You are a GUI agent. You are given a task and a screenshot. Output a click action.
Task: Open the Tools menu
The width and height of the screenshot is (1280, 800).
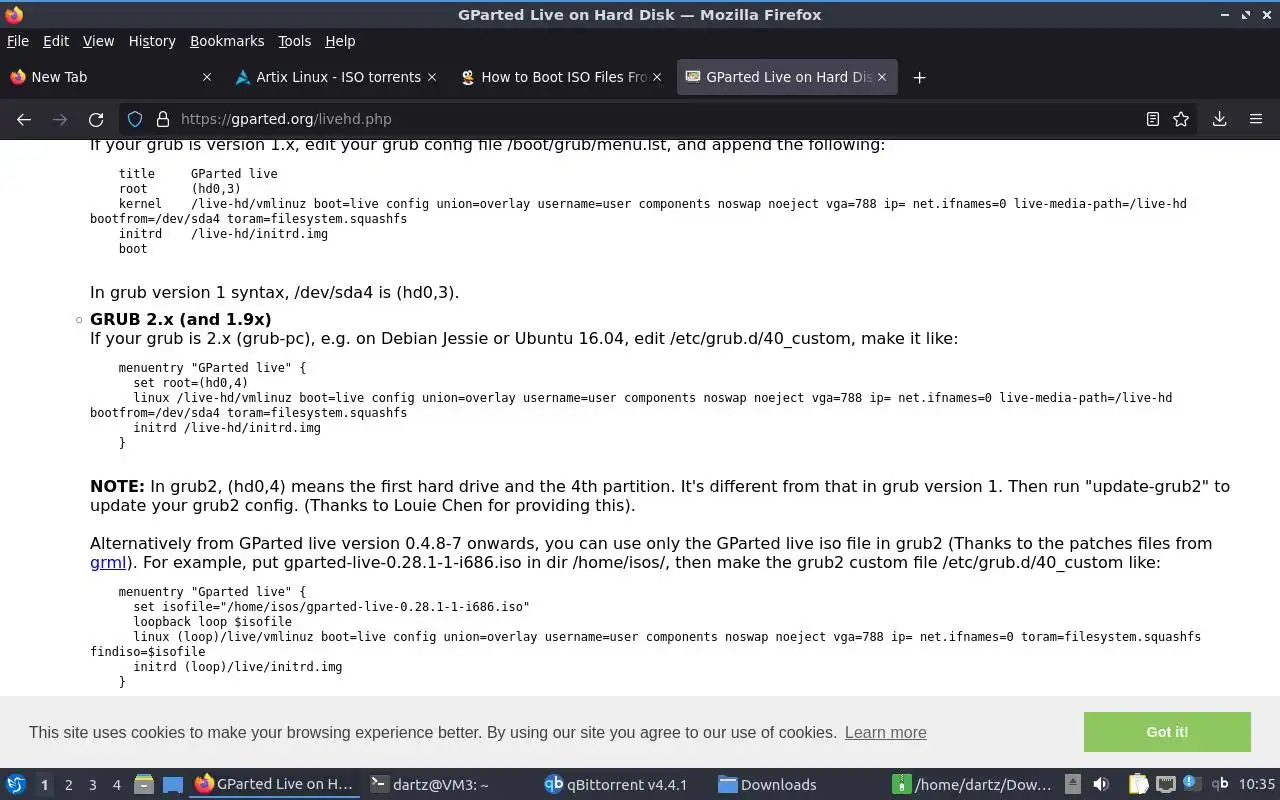(295, 41)
